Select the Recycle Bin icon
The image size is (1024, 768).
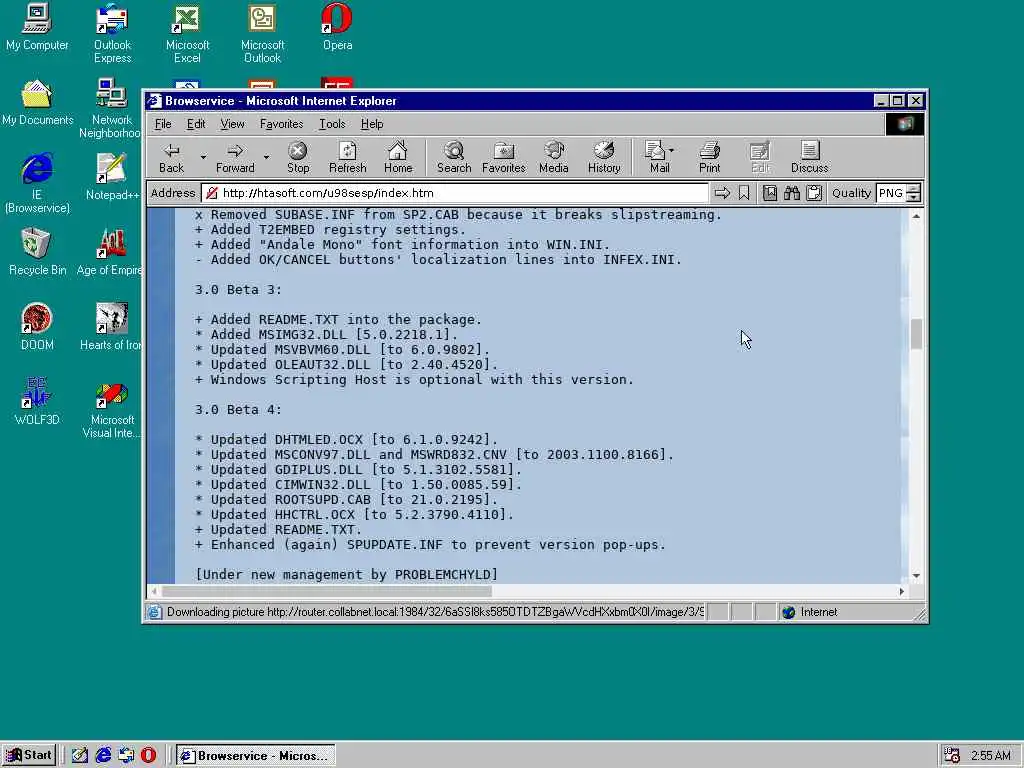pos(37,252)
